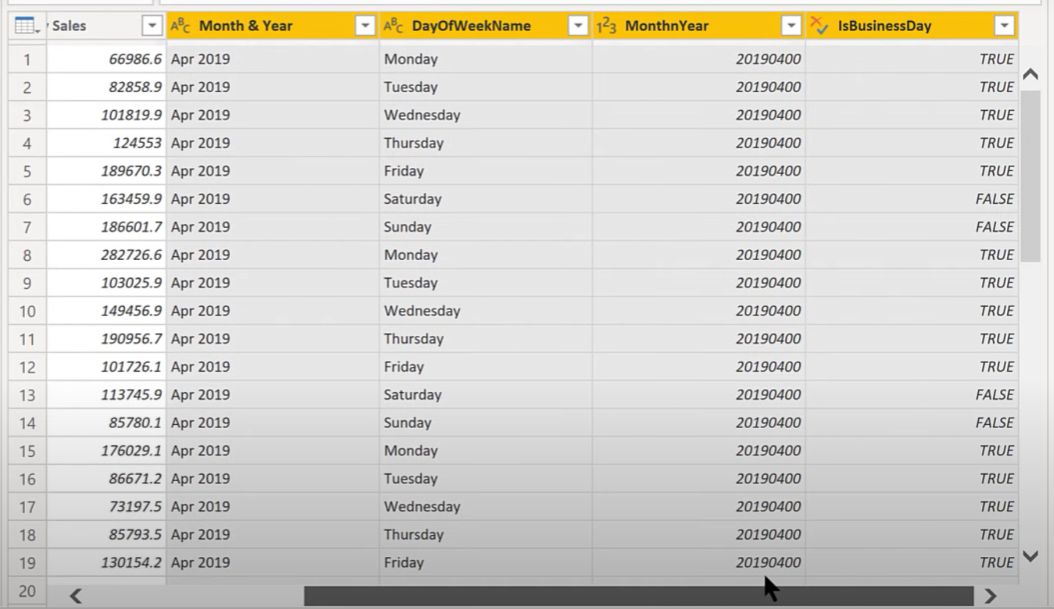The height and width of the screenshot is (609, 1054).
Task: Click Sales value 163459.9
Action: (132, 199)
